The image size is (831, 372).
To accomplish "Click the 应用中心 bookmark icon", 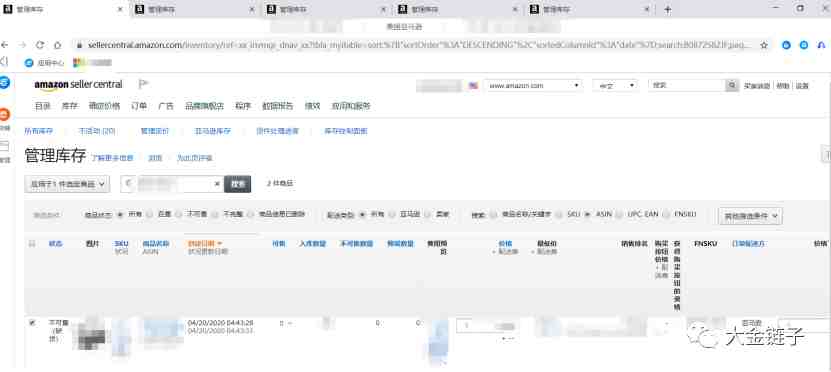I will (29, 63).
